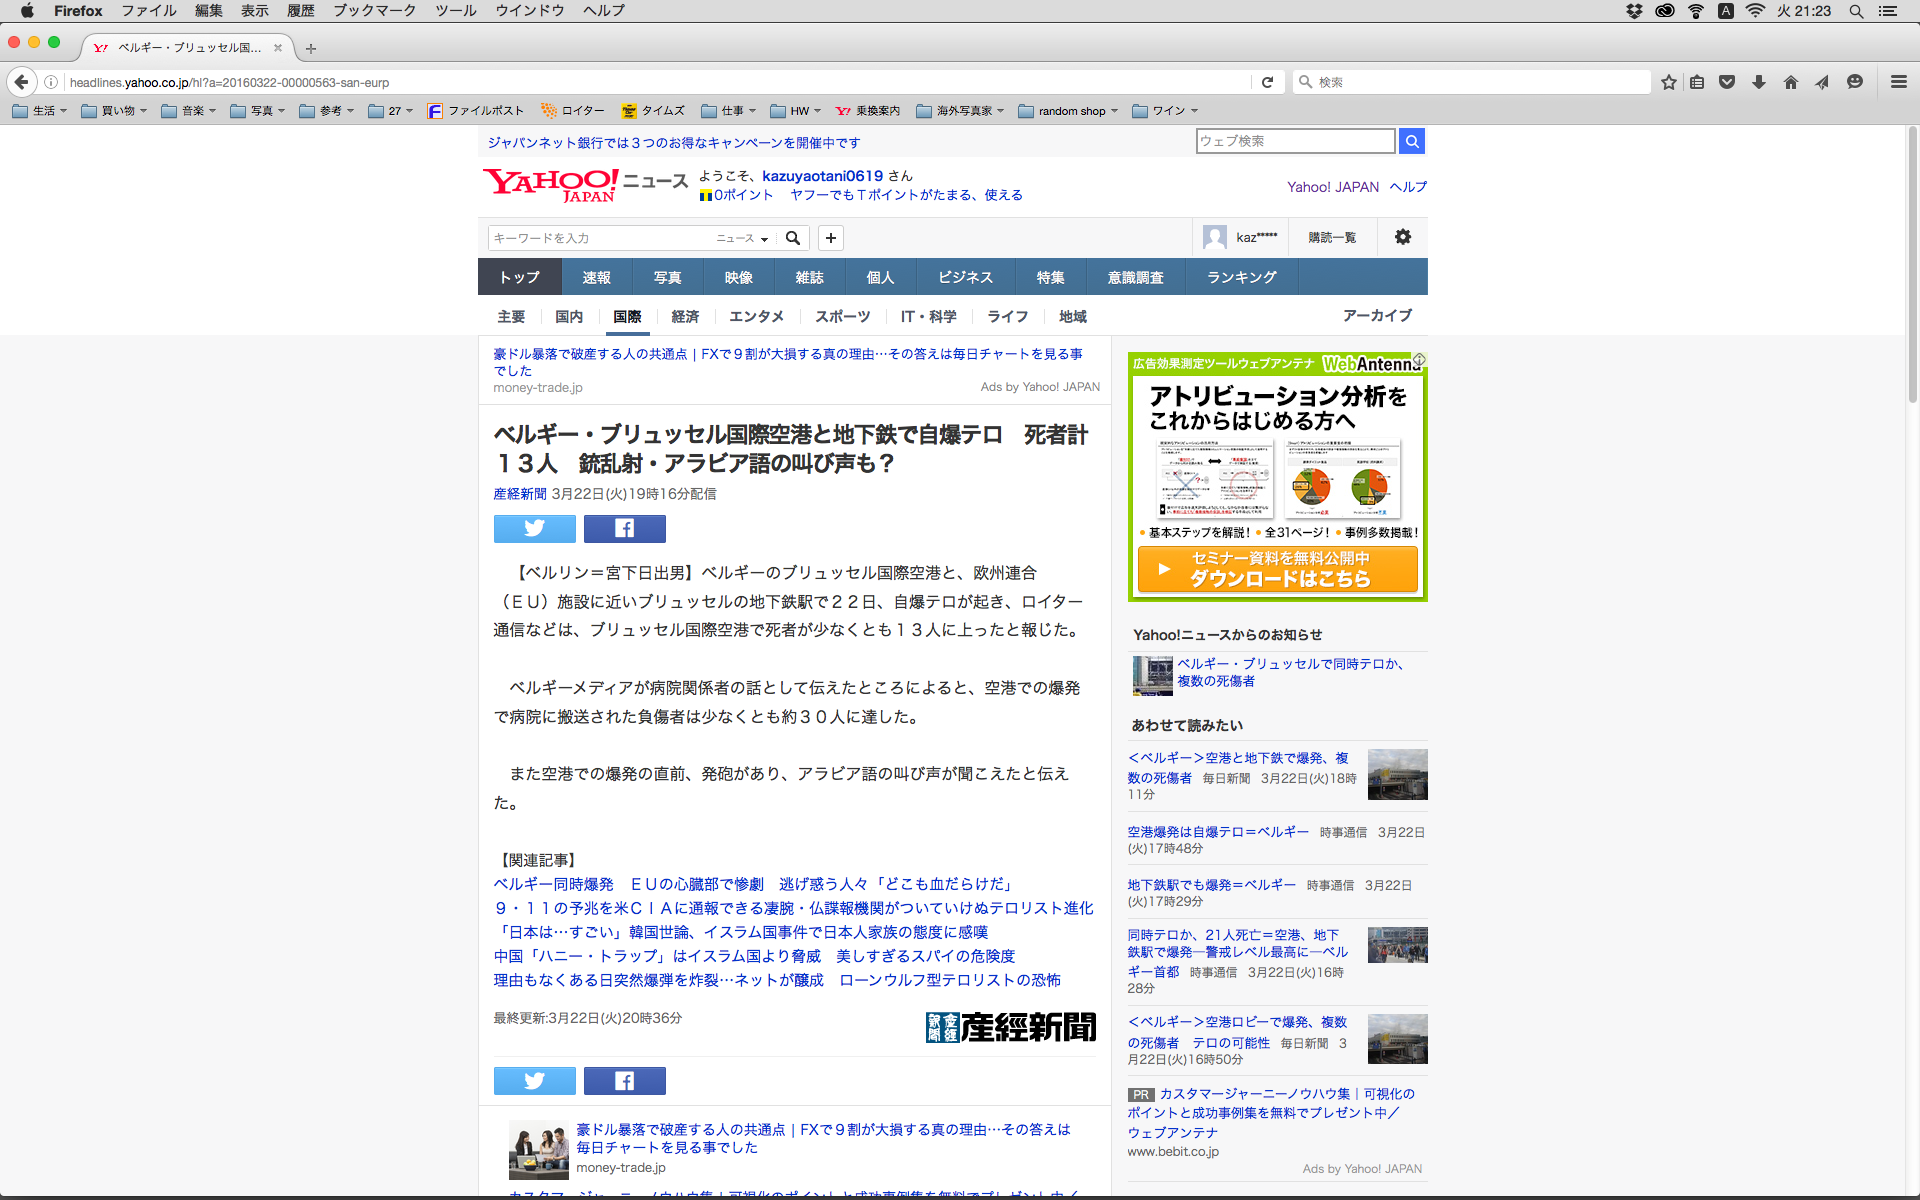The image size is (1920, 1200).
Task: Bookmark this page with the star icon
Action: coord(1668,82)
